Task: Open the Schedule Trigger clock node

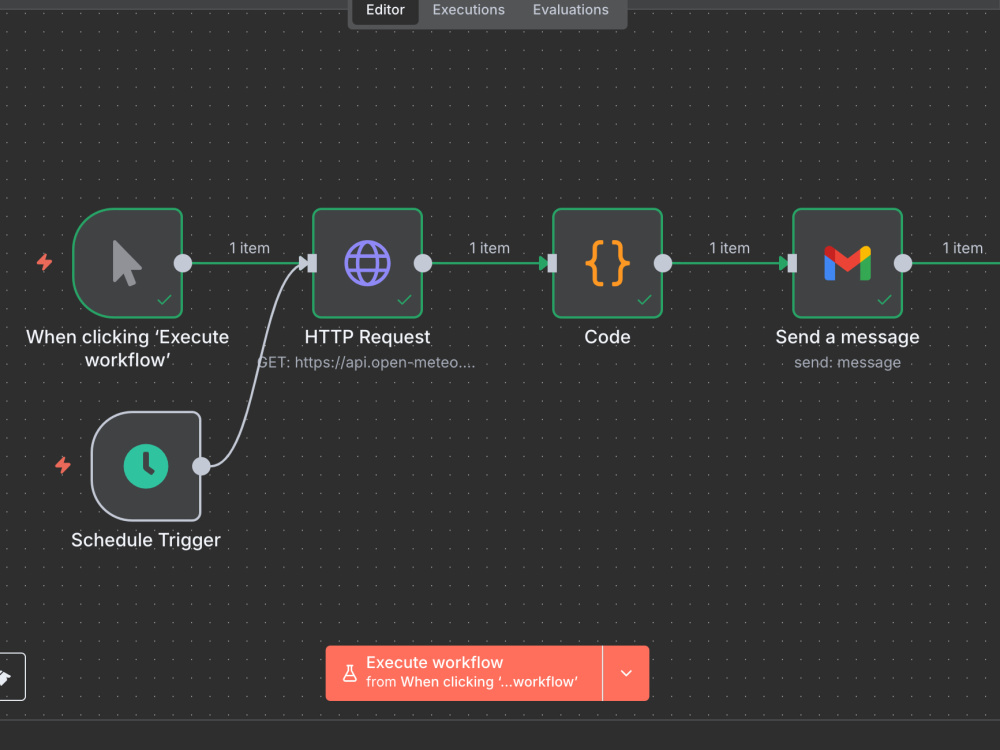Action: click(146, 466)
